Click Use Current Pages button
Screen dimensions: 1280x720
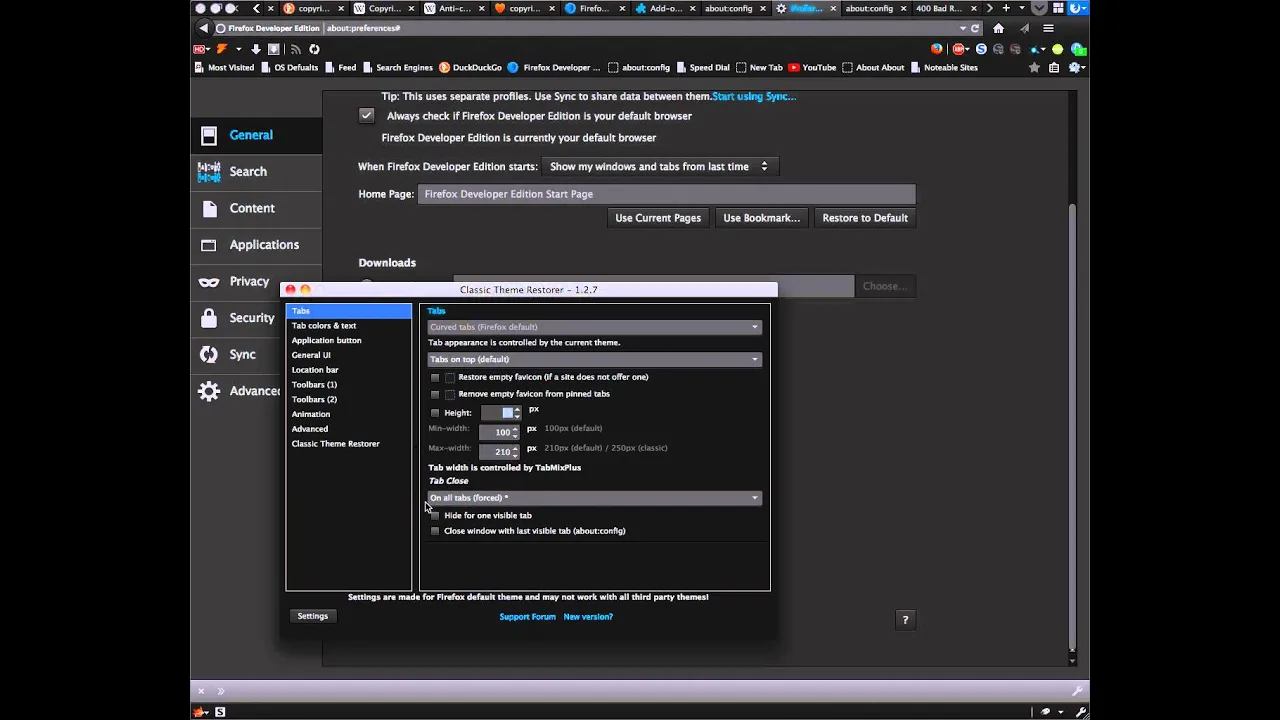(658, 218)
